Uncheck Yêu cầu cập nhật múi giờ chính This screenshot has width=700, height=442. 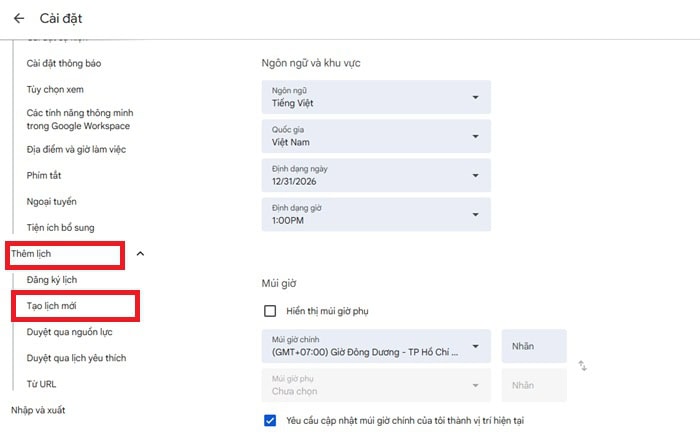coord(270,420)
